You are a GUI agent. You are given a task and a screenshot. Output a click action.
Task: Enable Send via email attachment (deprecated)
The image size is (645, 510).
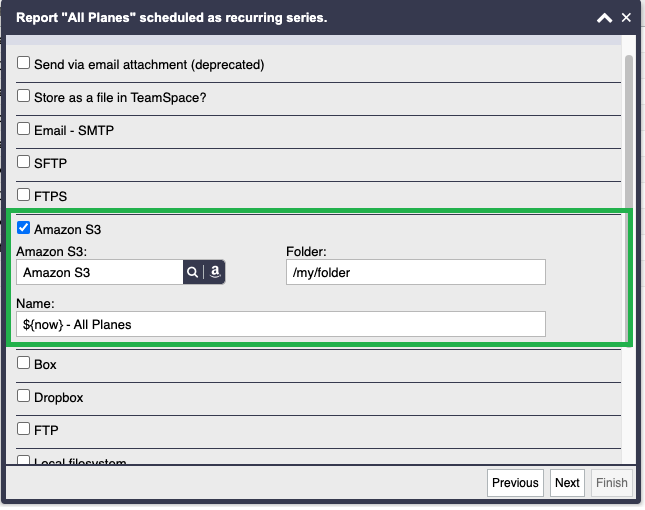click(x=23, y=63)
